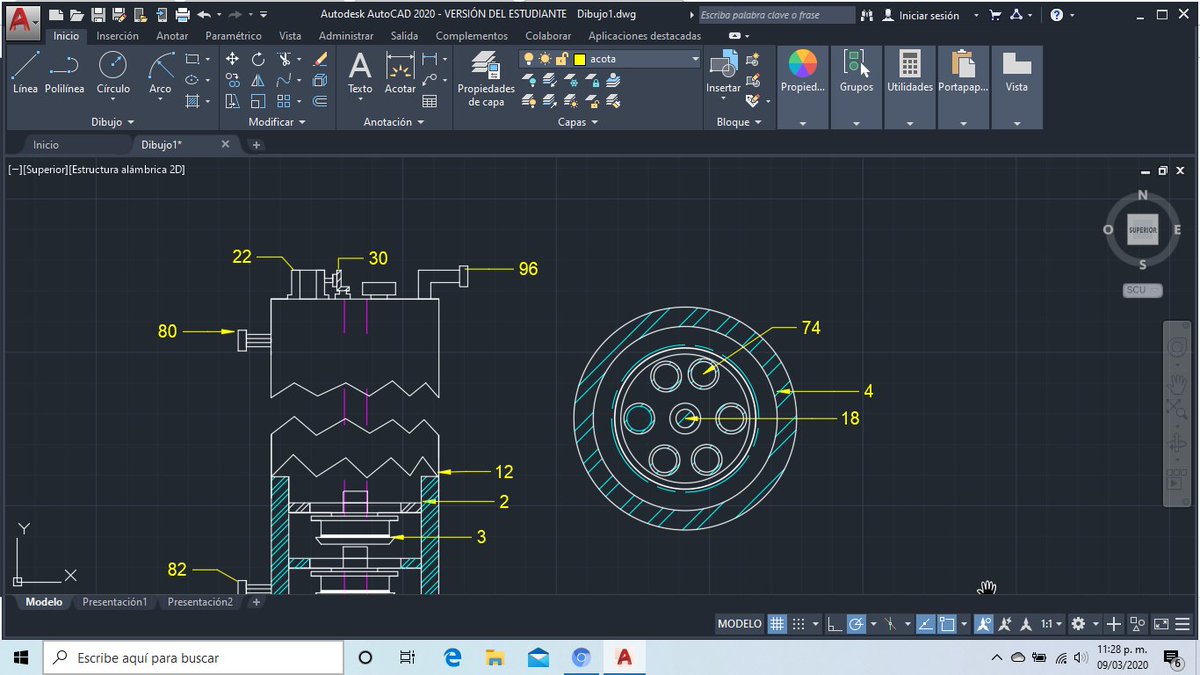Open Propiedades de capa manager

pos(486,78)
